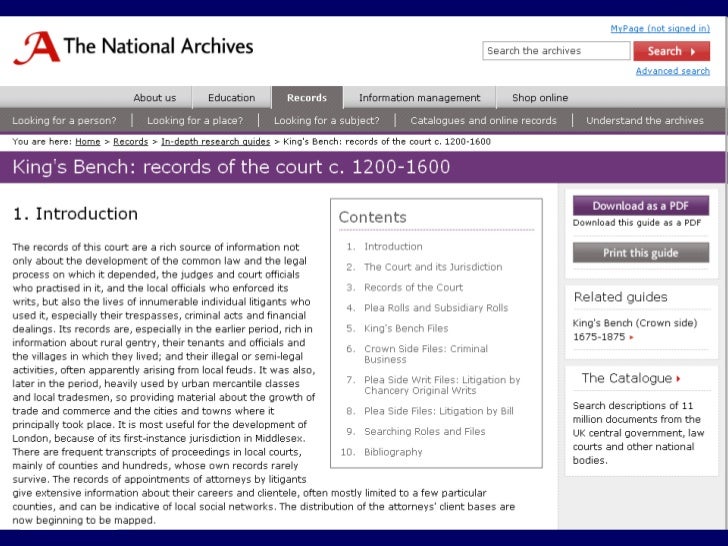Click the red Search button
This screenshot has width=728, height=546.
(671, 51)
